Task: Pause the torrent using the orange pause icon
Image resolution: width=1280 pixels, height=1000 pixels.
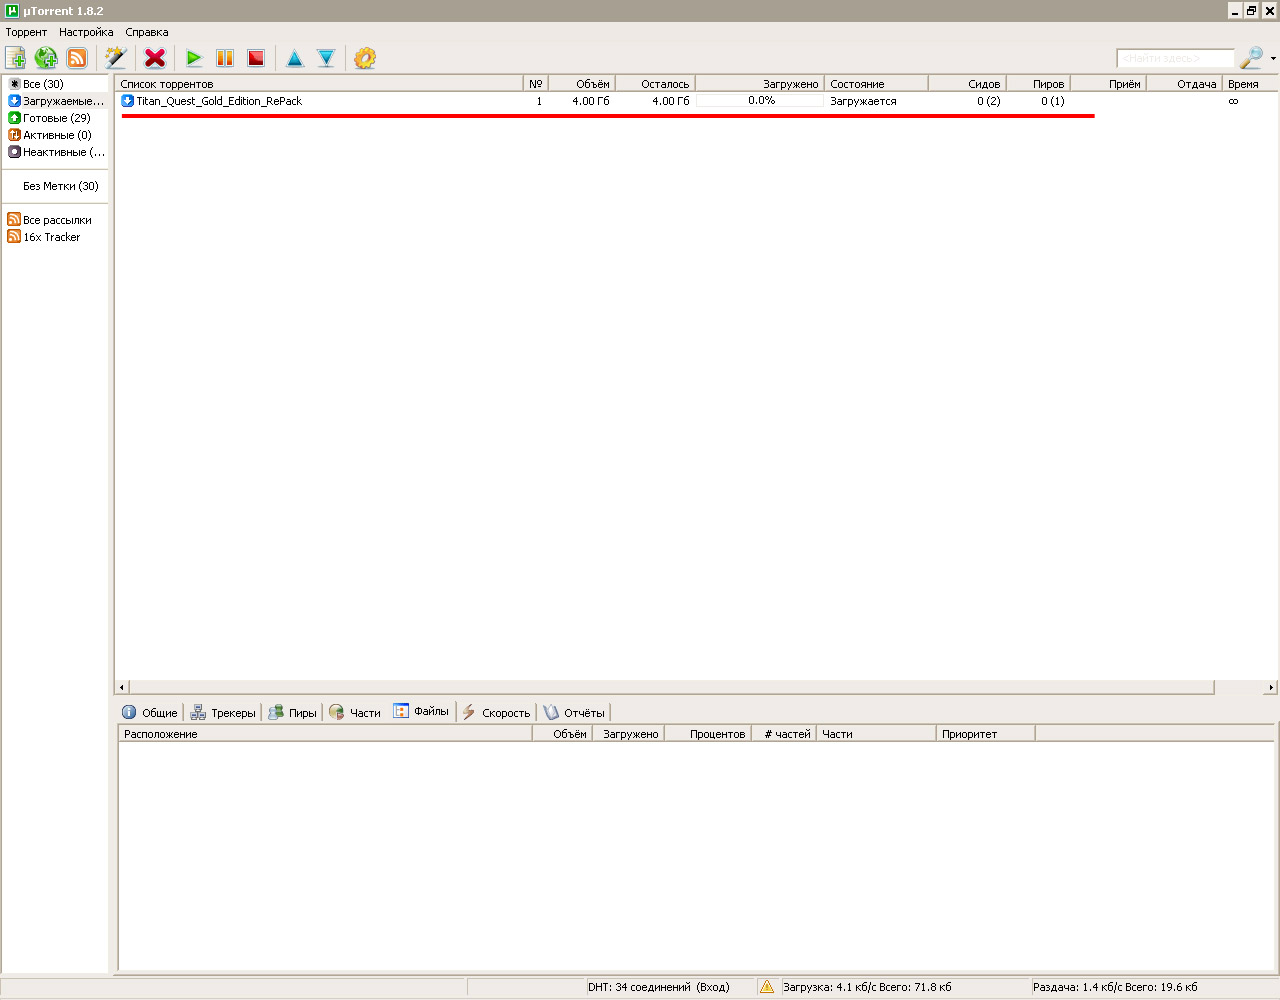Action: (225, 58)
